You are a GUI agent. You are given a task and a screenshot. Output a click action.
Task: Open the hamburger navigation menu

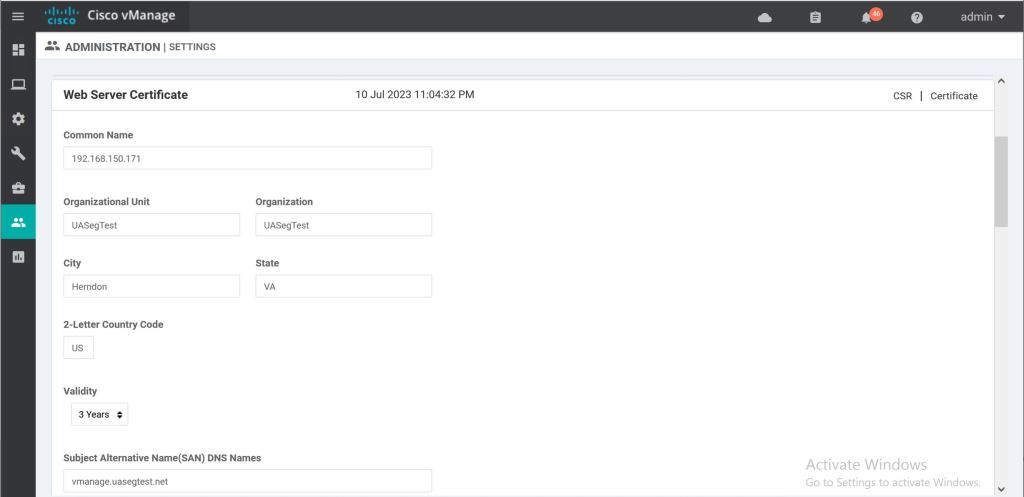click(x=17, y=16)
